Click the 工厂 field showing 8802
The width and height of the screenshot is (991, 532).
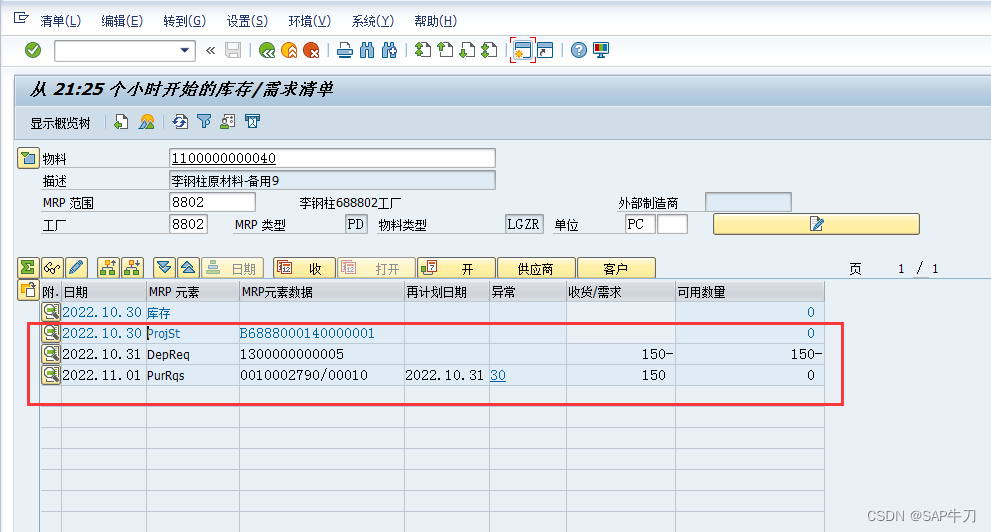[188, 224]
